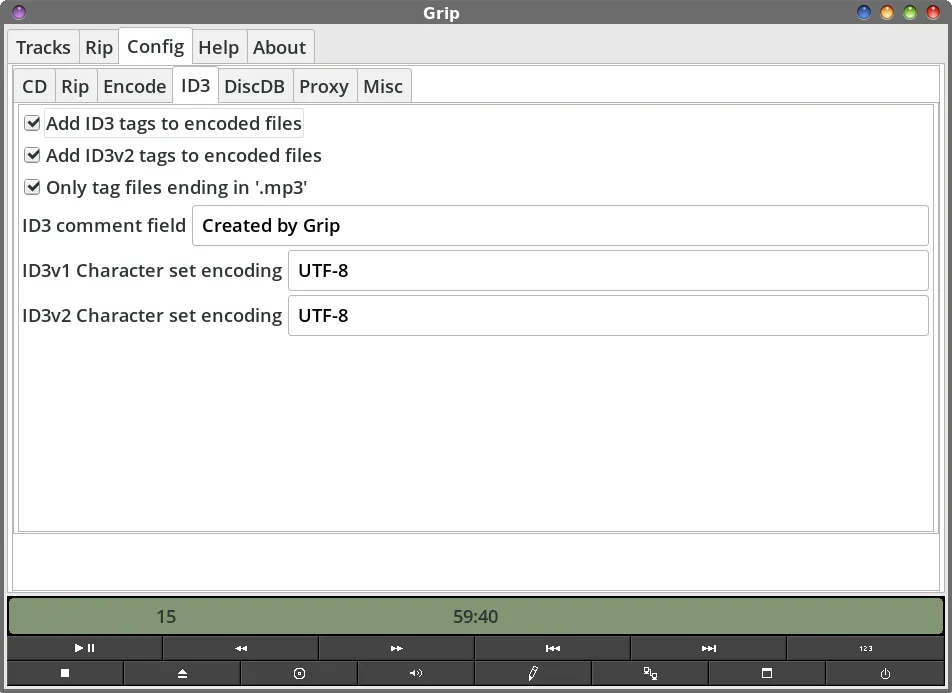
Task: Click the purple window menu button in title bar
Action: pyautogui.click(x=19, y=12)
